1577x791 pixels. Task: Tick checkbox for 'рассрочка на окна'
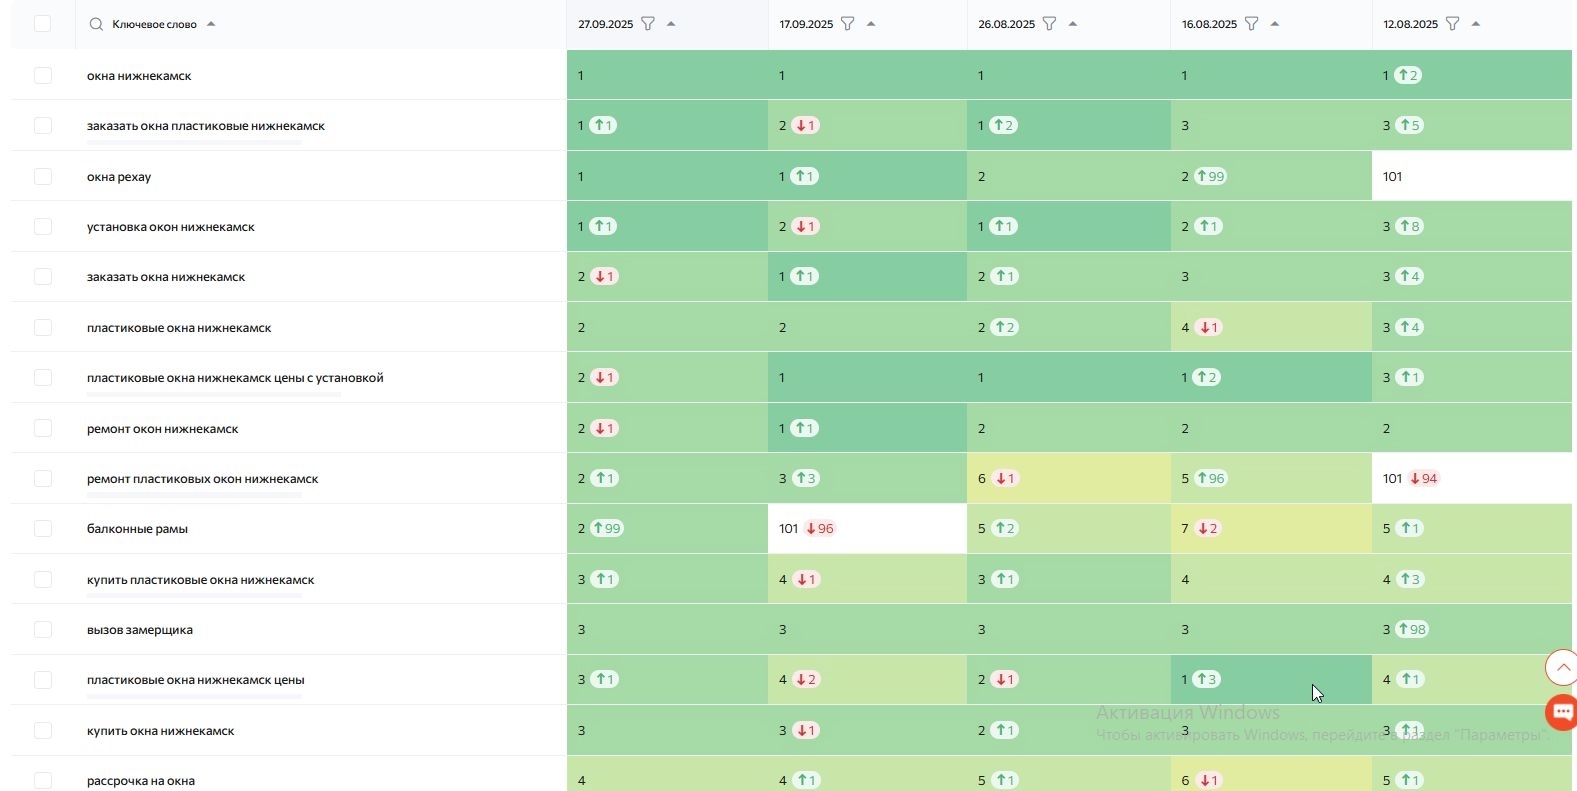tap(42, 780)
